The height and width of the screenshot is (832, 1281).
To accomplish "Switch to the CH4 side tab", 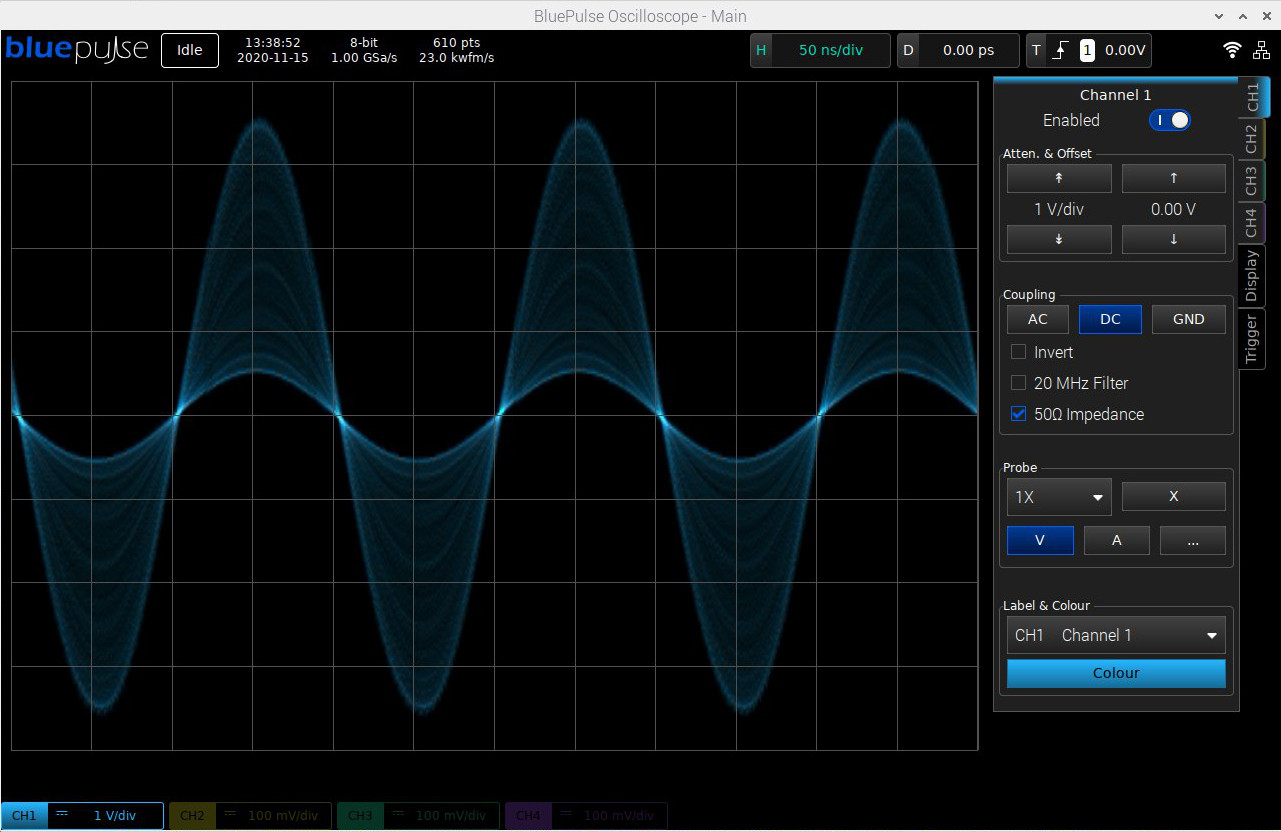I will (1252, 223).
